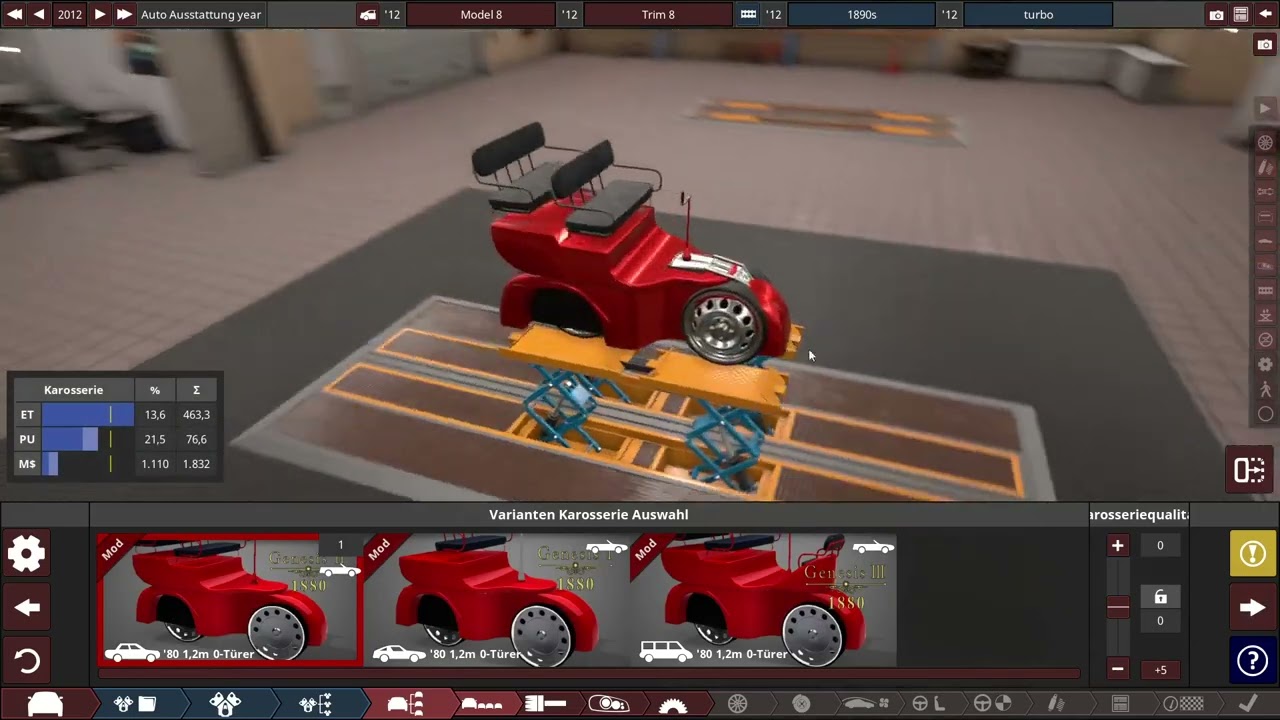Open the 1890s engine family field

point(861,15)
